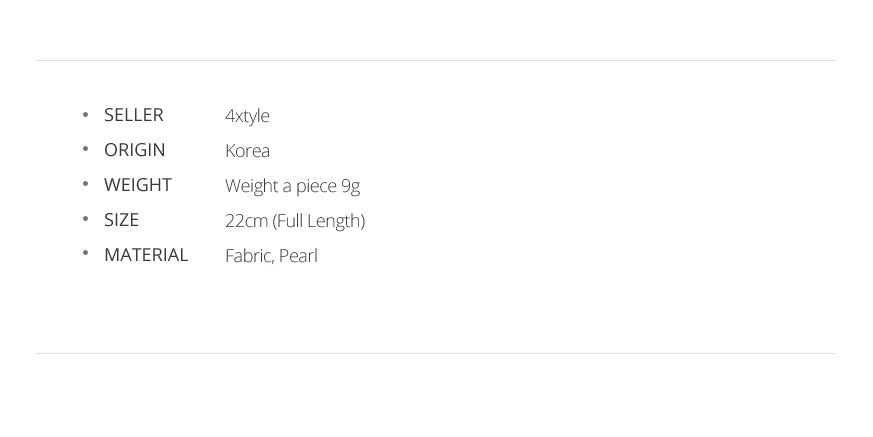Click the bottom horizontal divider line
This screenshot has width=873, height=437.
(x=435, y=353)
